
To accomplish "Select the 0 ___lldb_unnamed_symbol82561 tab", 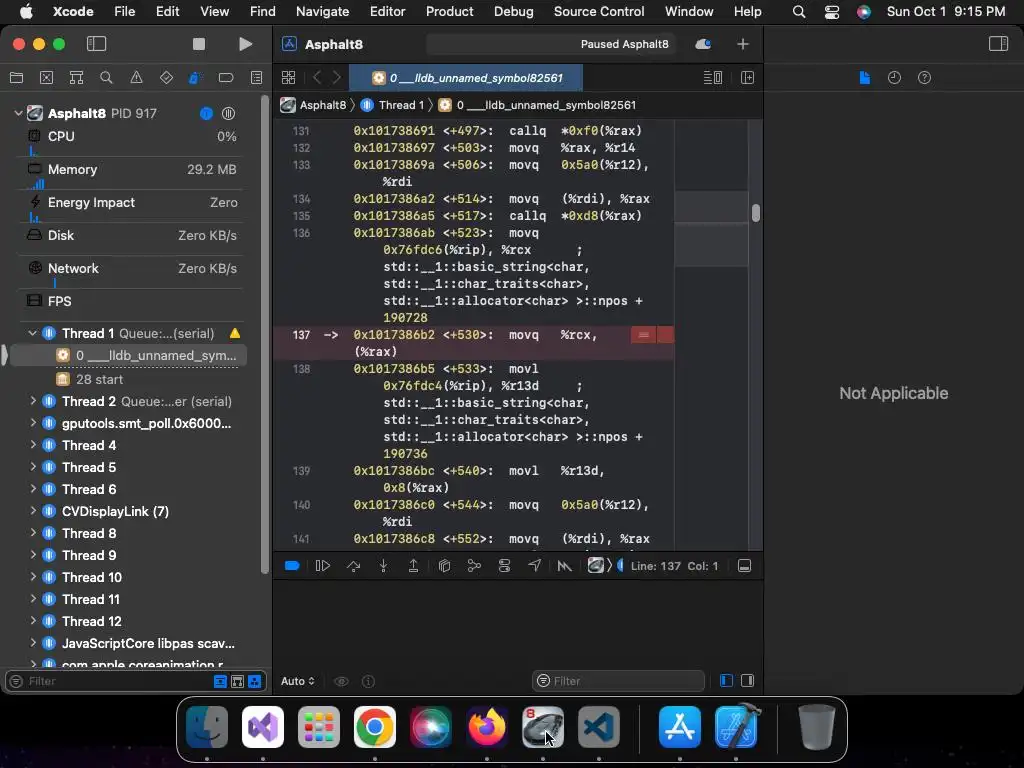I will click(x=466, y=78).
